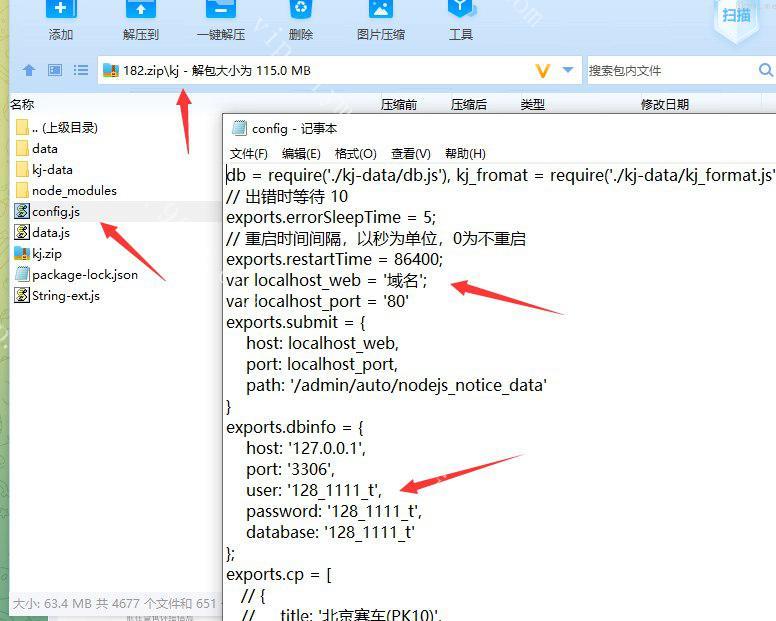Click the 添加 (Add) toolbar icon
This screenshot has width=776, height=621.
(60, 11)
